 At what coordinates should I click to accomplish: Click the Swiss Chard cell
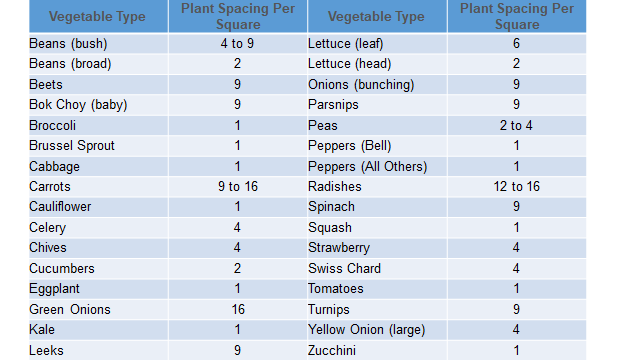pyautogui.click(x=344, y=268)
